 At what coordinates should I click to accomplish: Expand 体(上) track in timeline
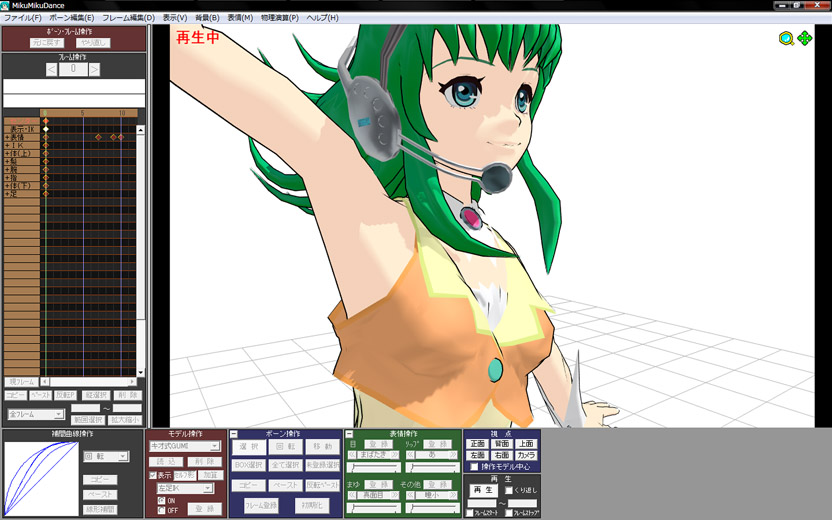7,153
